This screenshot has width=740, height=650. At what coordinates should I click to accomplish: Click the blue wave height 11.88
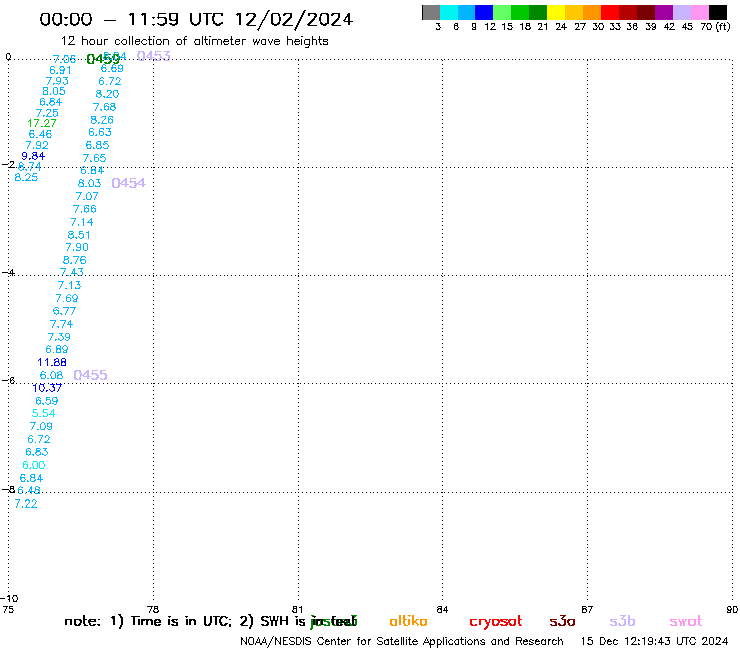[52, 363]
